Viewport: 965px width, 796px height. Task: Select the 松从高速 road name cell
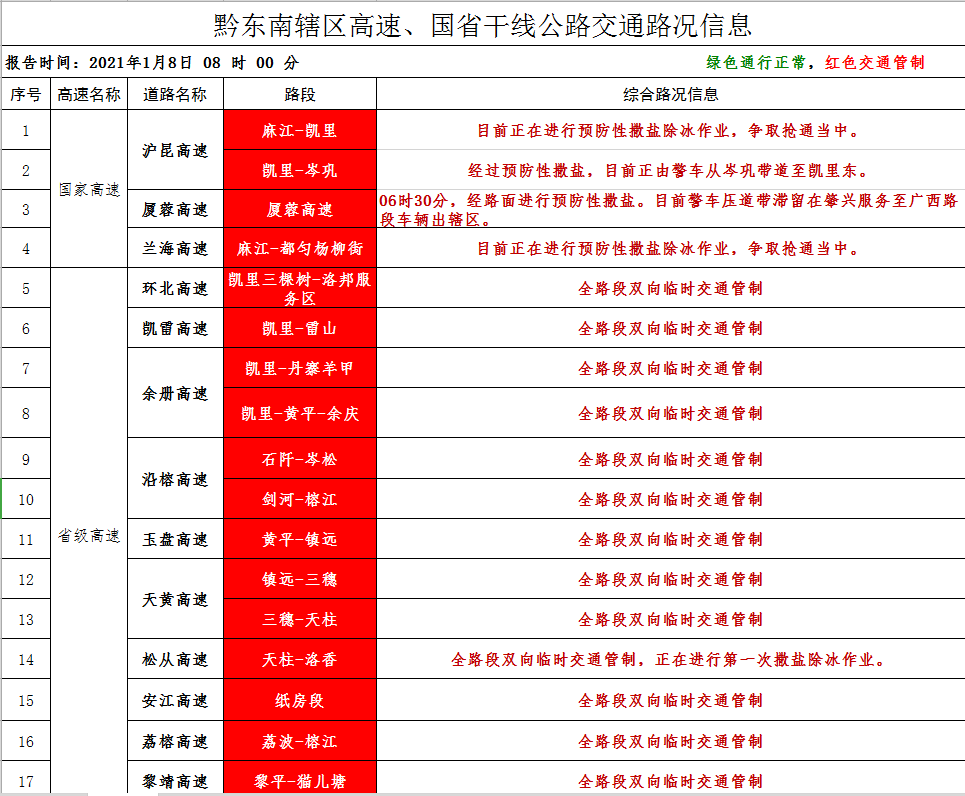point(175,659)
